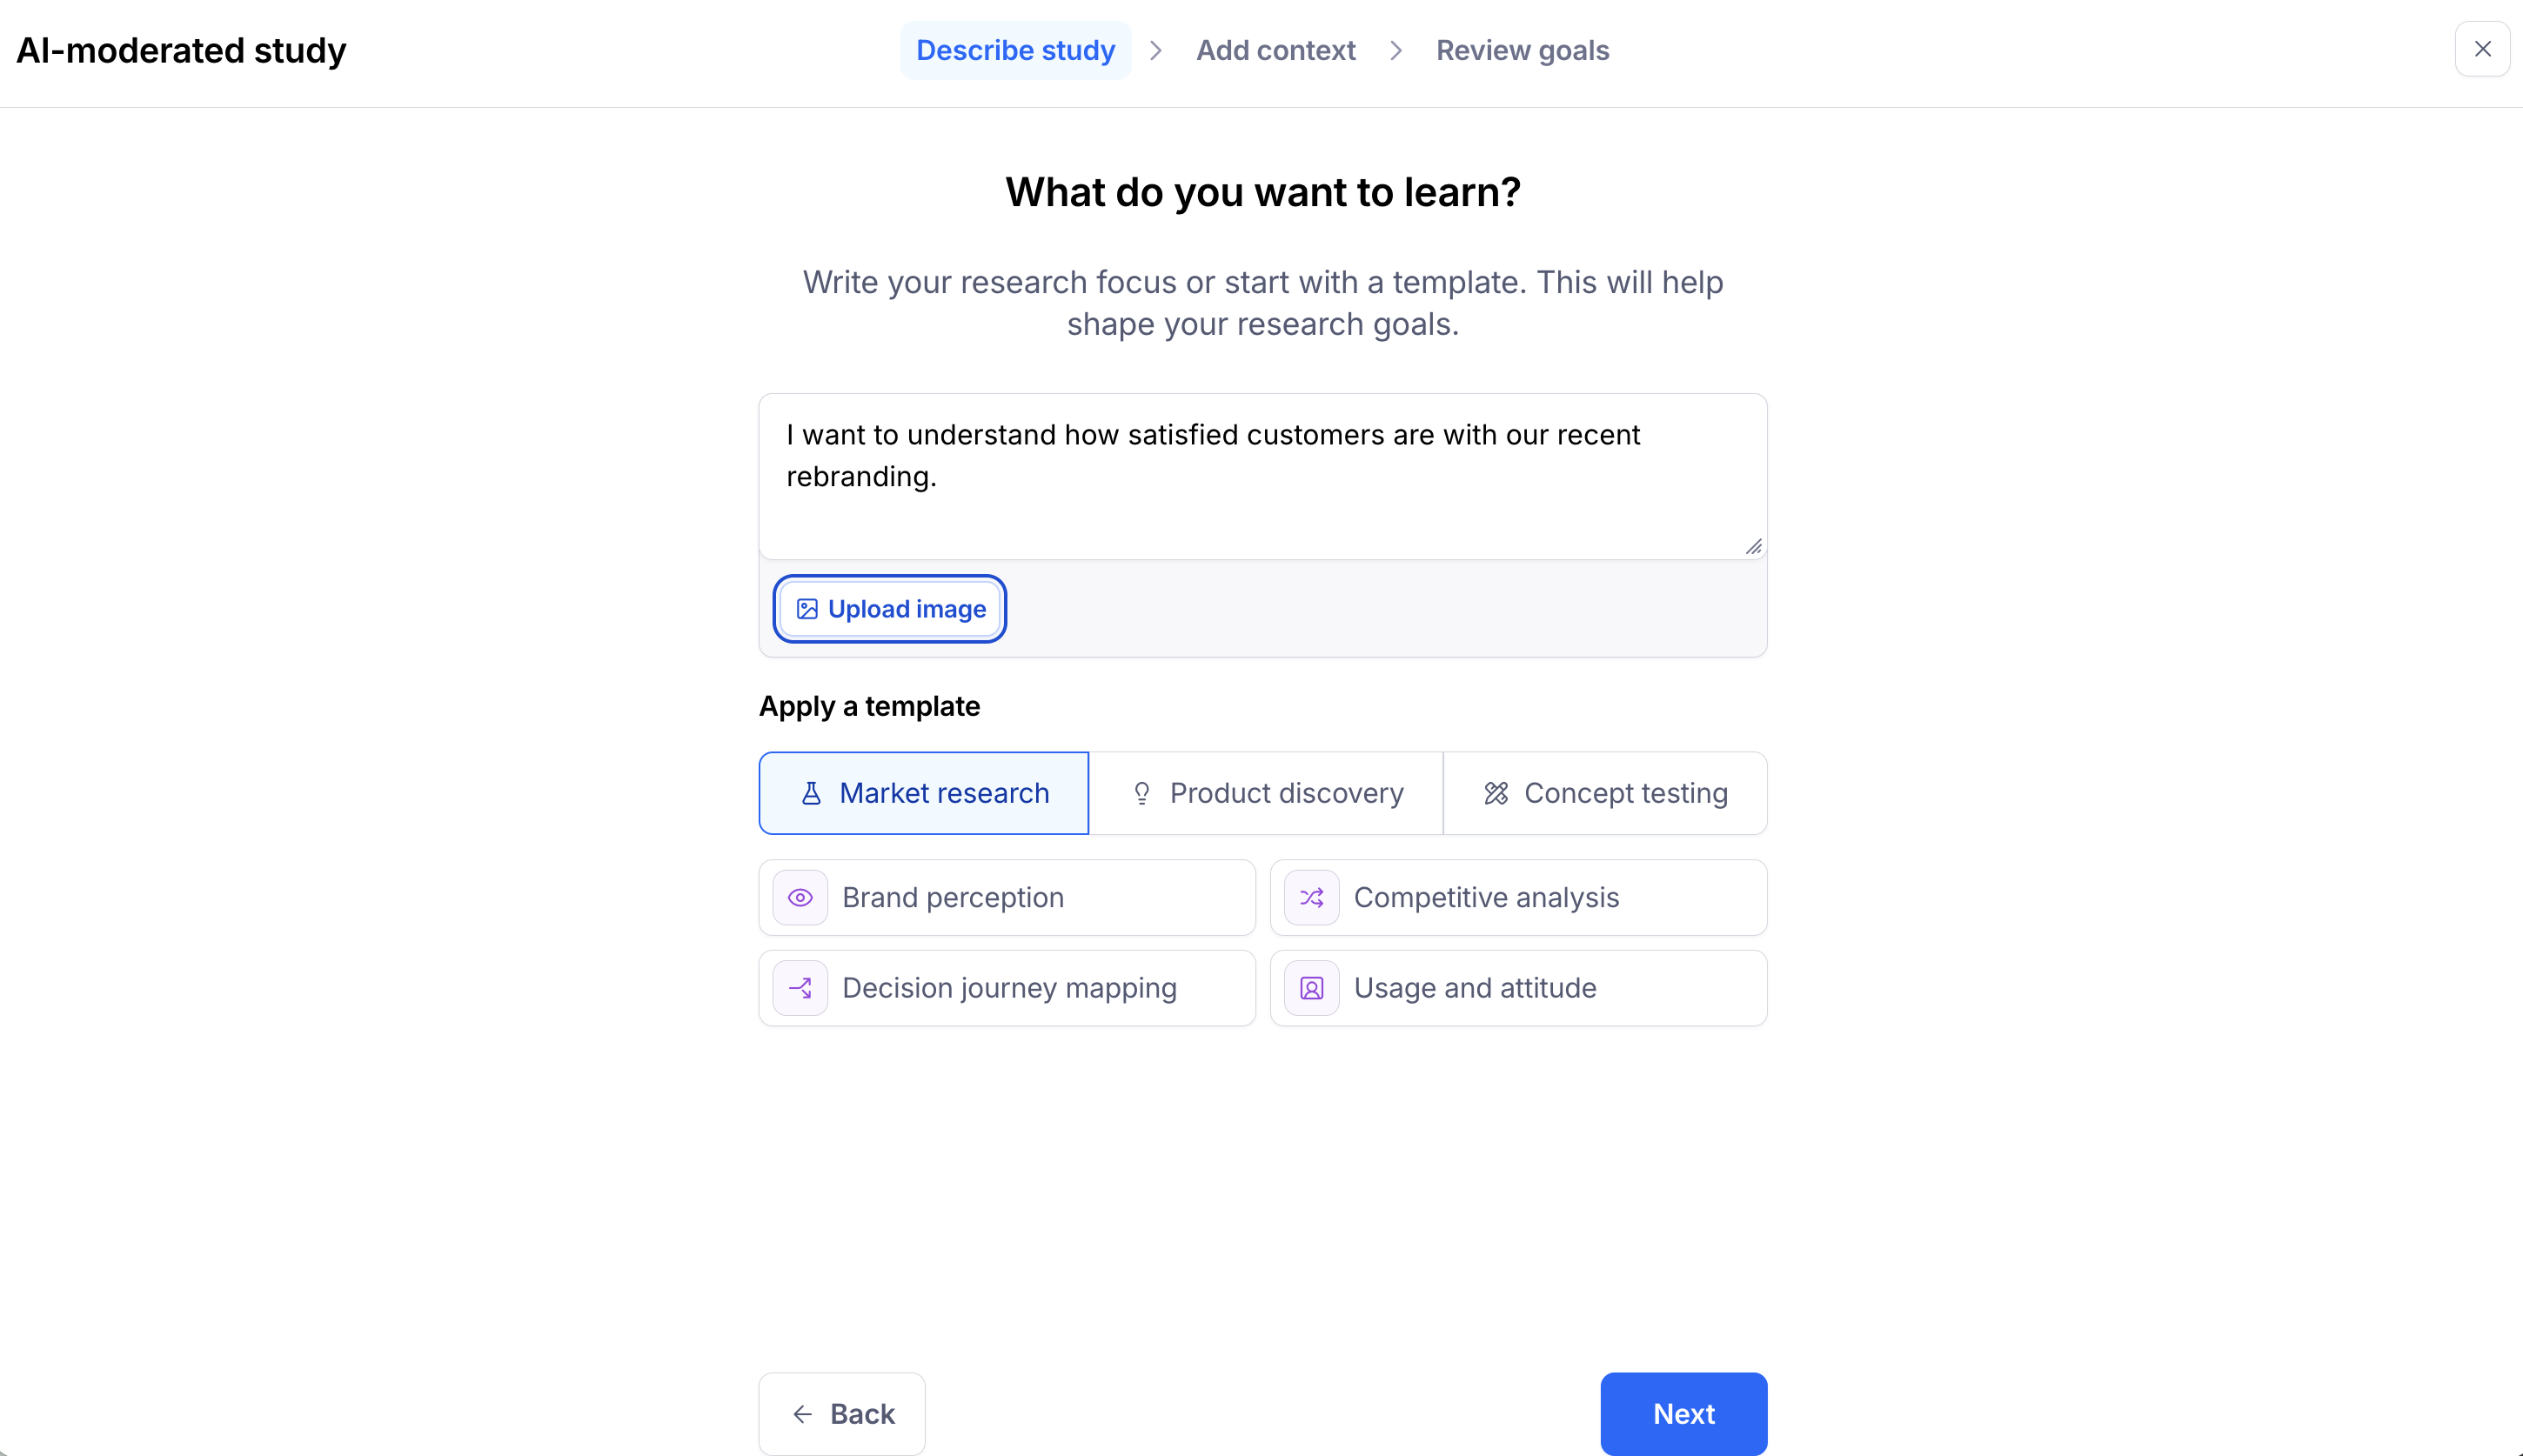Viewport: 2523px width, 1456px height.
Task: Close the AI-moderated study dialog
Action: (x=2482, y=49)
